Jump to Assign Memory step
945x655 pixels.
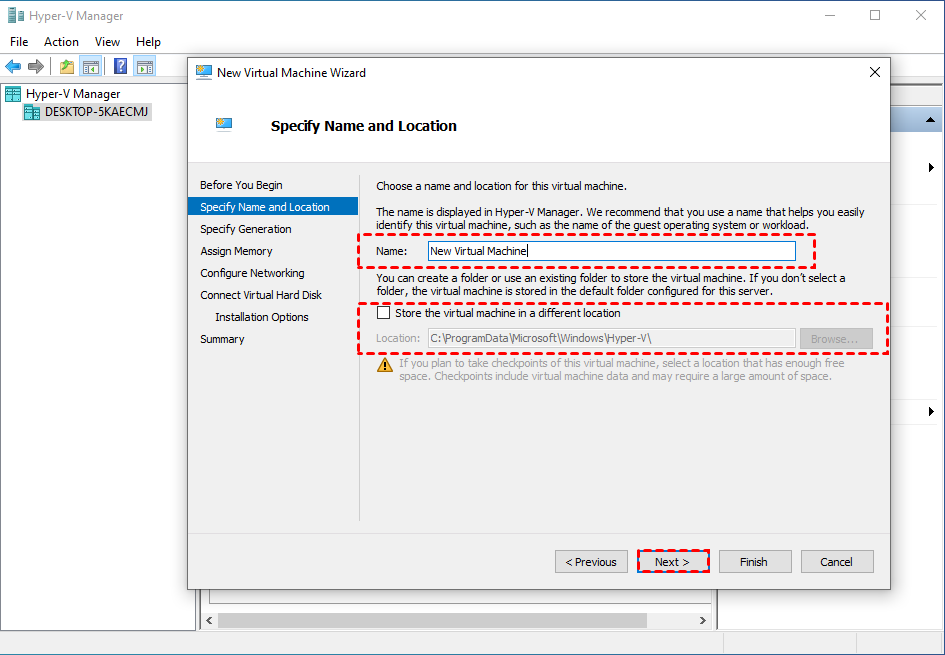click(x=236, y=251)
